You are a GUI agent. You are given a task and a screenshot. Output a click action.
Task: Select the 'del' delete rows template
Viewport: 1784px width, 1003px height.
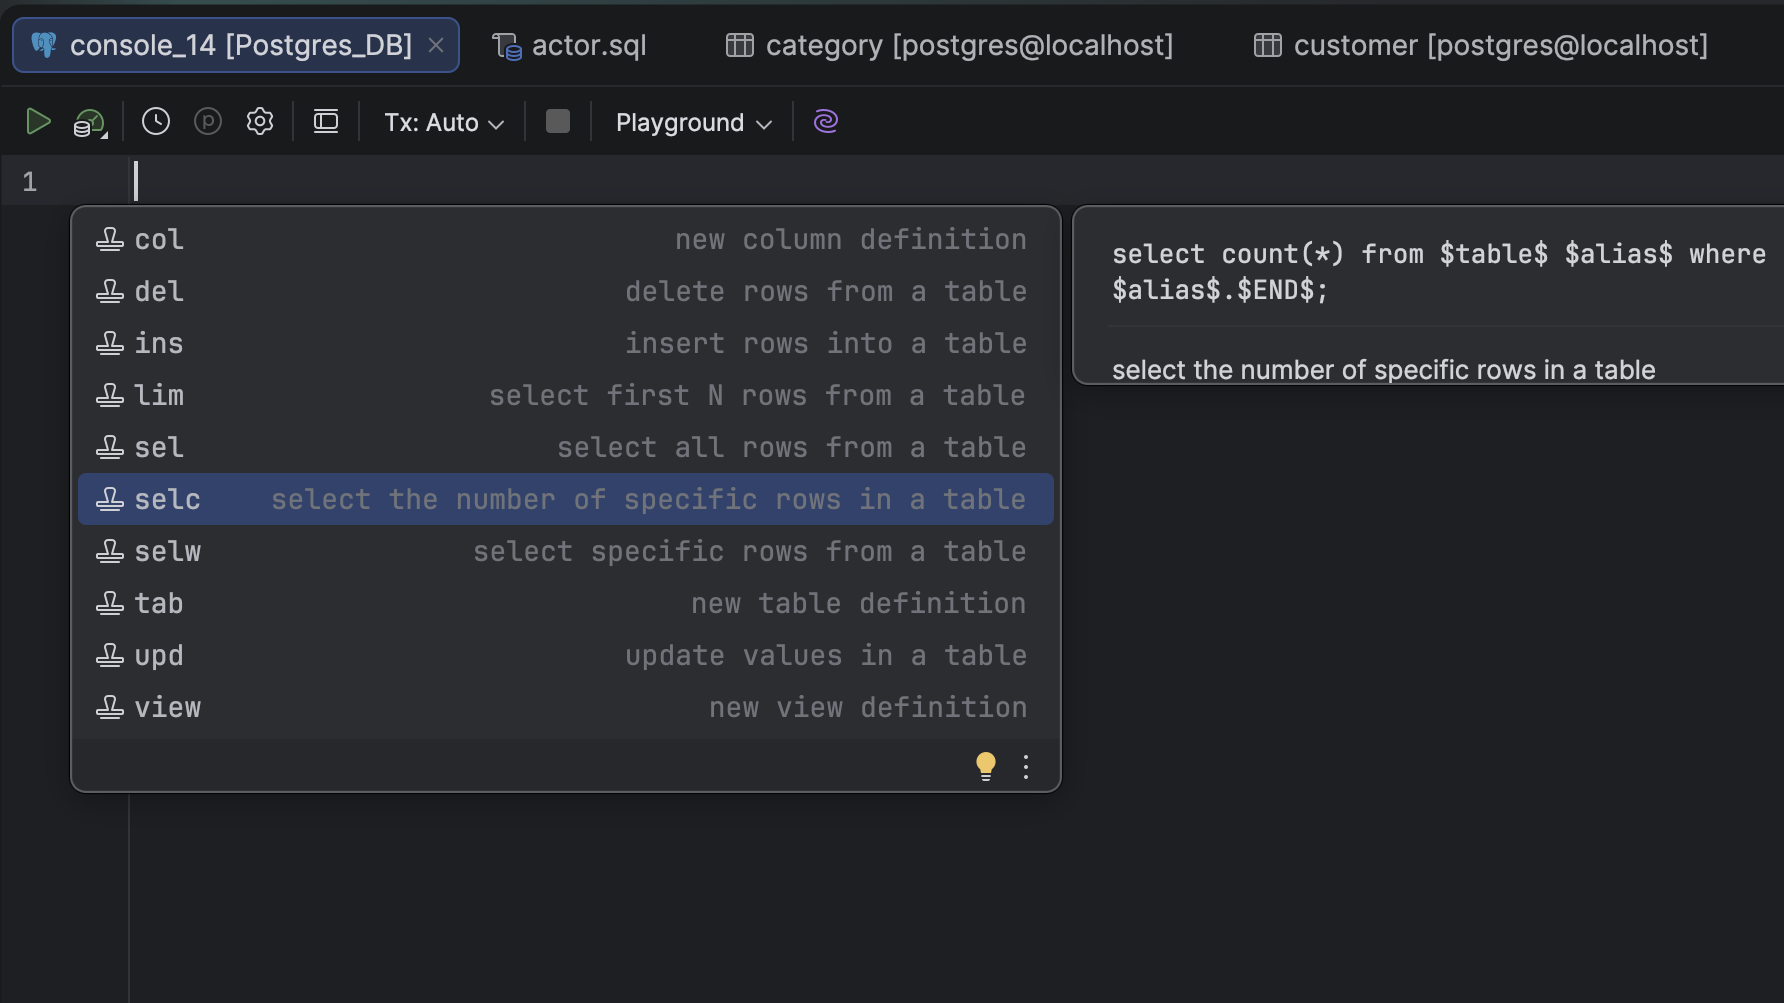point(566,292)
